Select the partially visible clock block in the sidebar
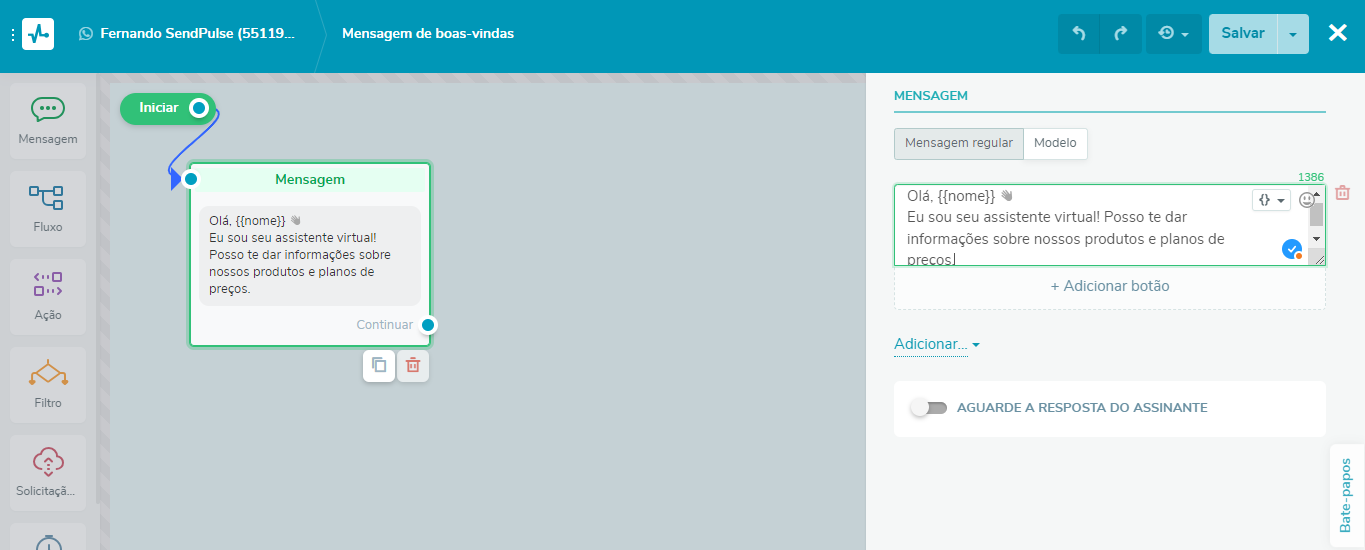Image resolution: width=1365 pixels, height=550 pixels. pos(48,537)
